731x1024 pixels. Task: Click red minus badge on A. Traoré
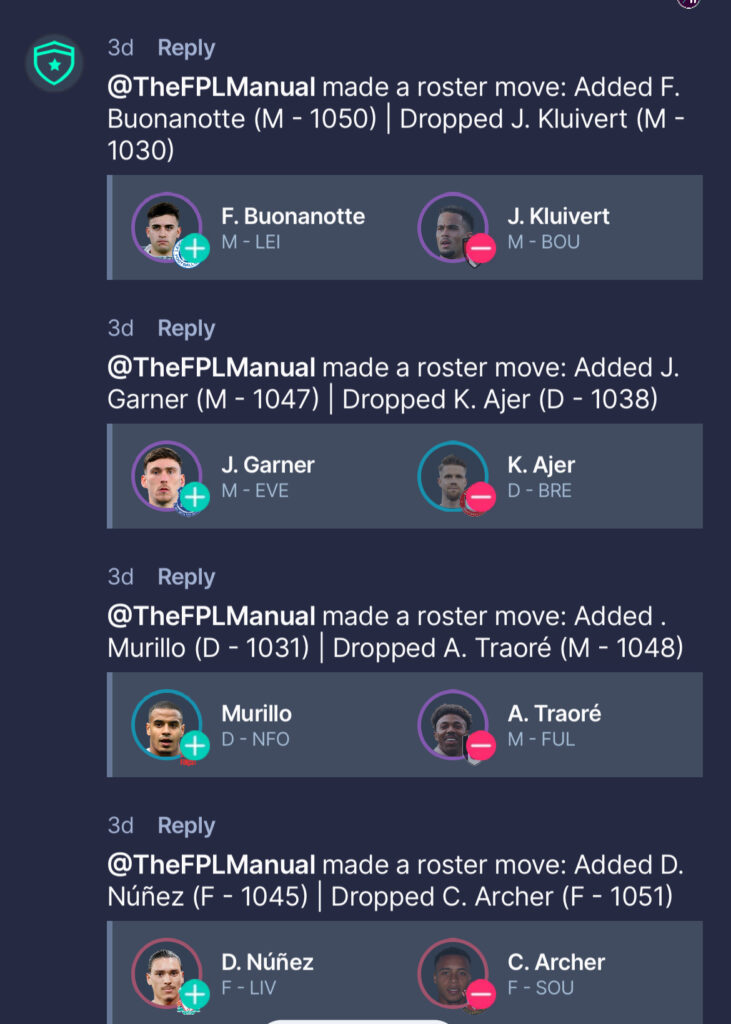click(x=480, y=746)
